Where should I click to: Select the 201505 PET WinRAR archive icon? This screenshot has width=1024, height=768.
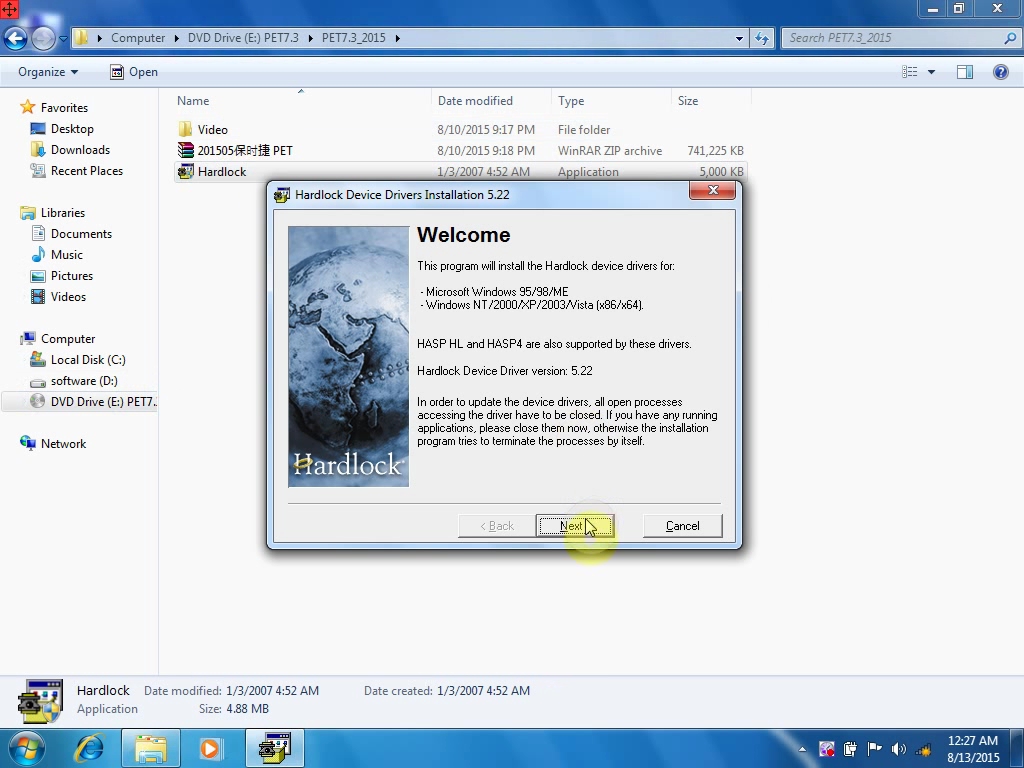[186, 151]
